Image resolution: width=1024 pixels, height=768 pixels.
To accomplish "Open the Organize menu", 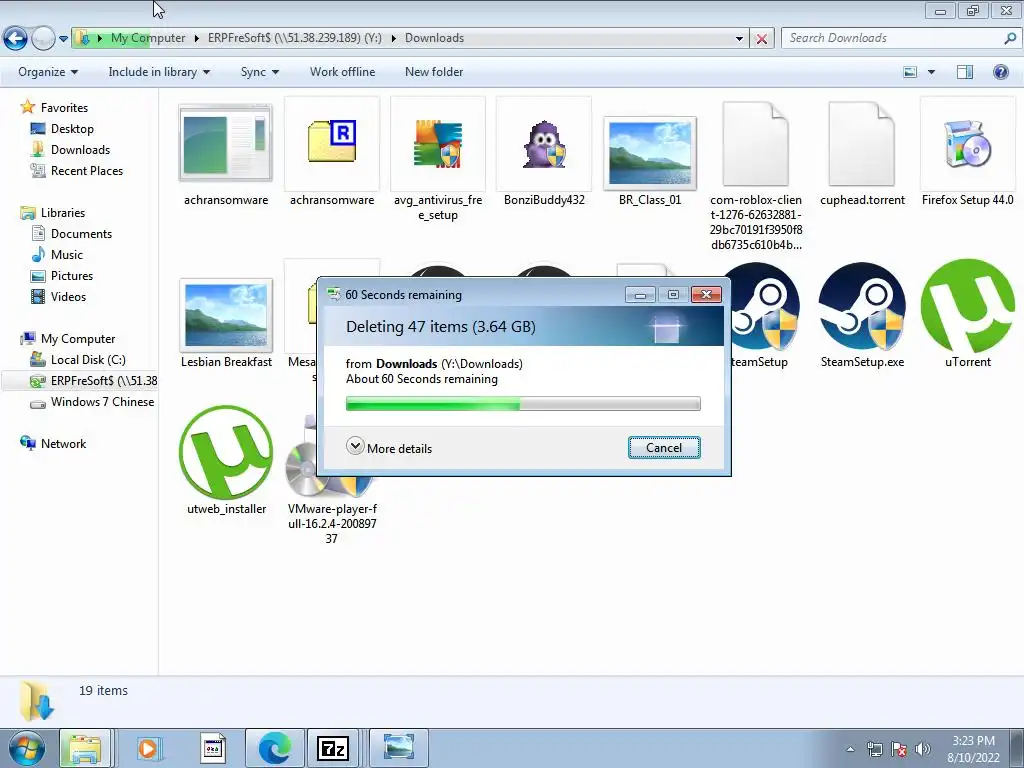I will click(x=48, y=72).
